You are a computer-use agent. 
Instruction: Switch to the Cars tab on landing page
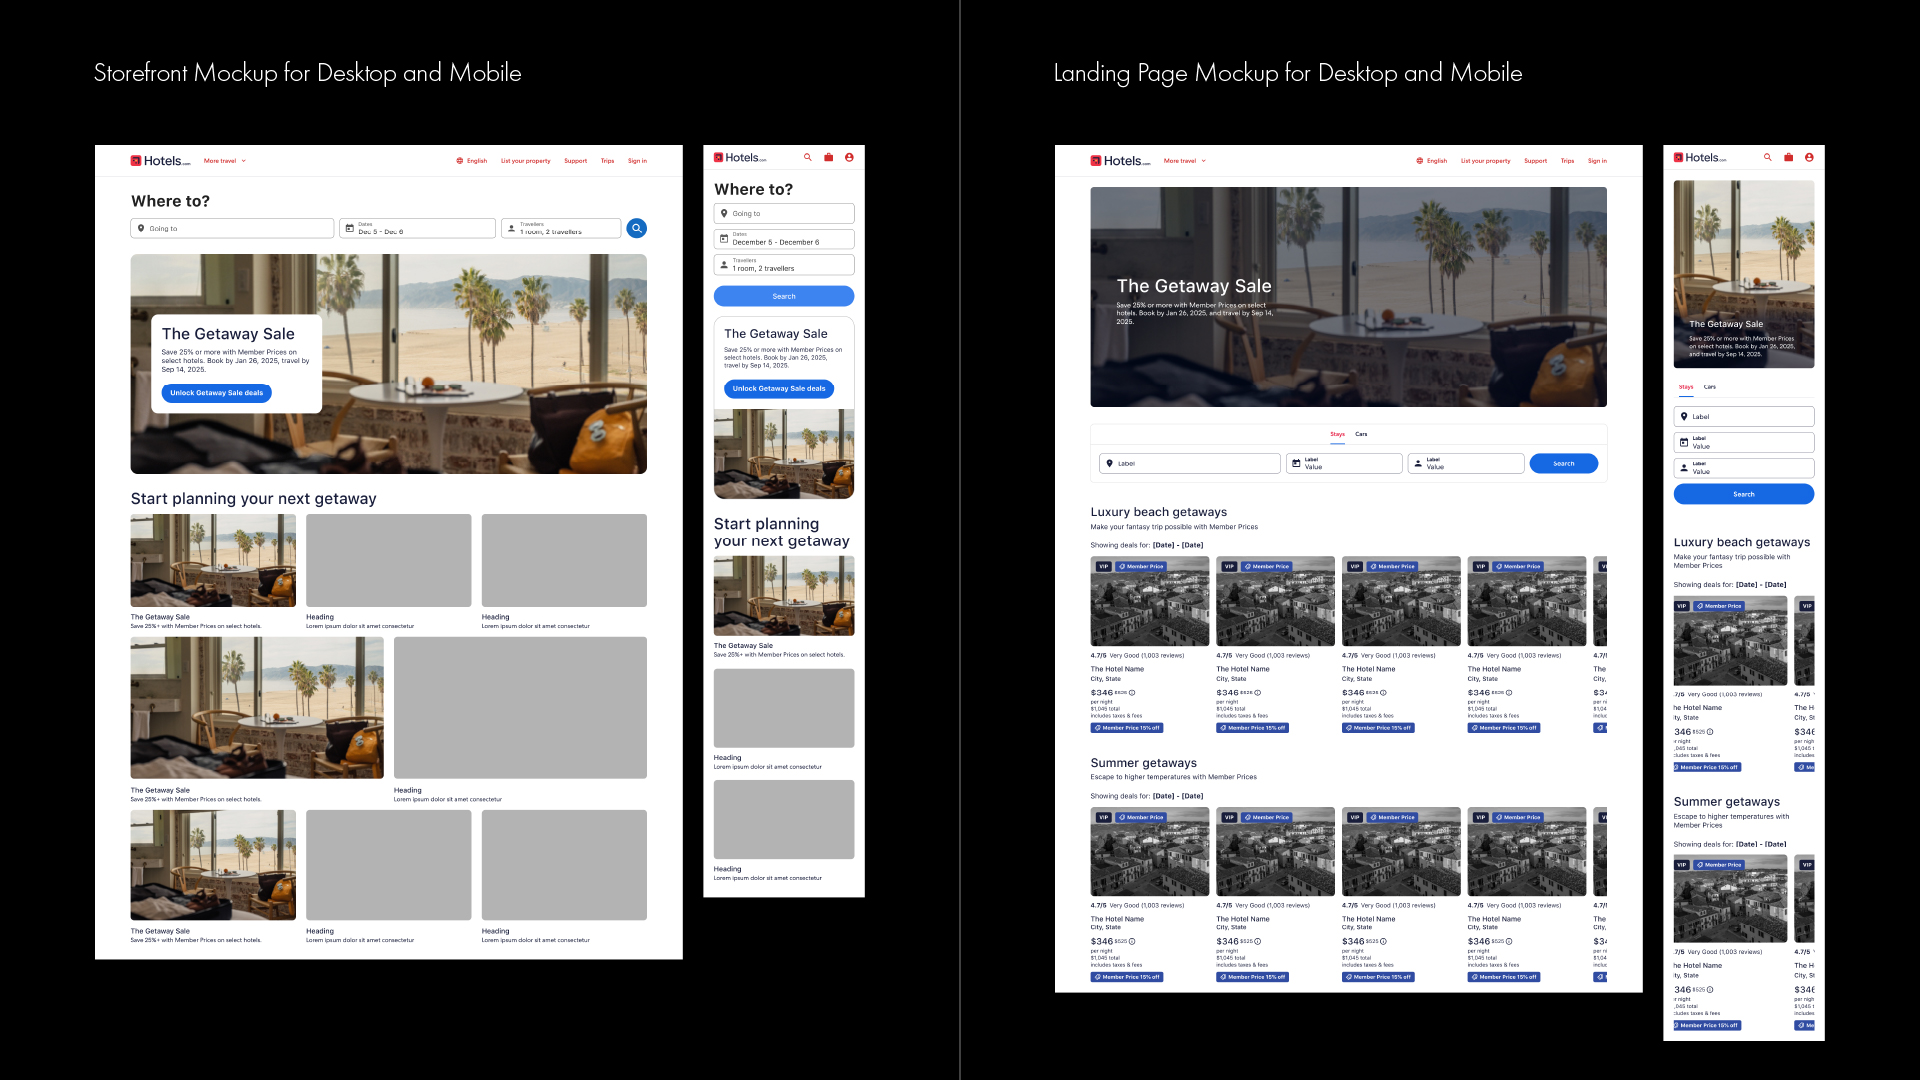(1361, 434)
